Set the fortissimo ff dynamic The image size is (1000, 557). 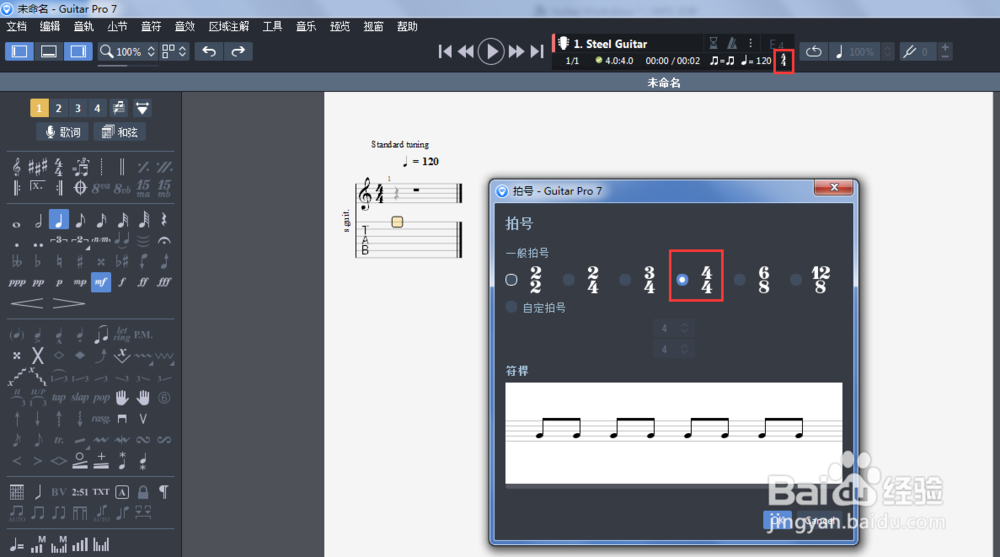point(143,282)
